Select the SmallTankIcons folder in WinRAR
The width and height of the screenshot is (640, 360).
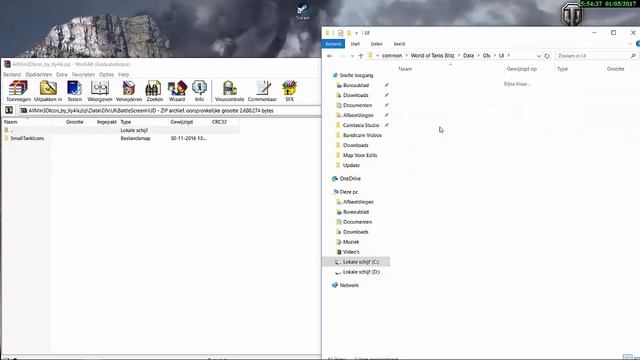pos(27,138)
